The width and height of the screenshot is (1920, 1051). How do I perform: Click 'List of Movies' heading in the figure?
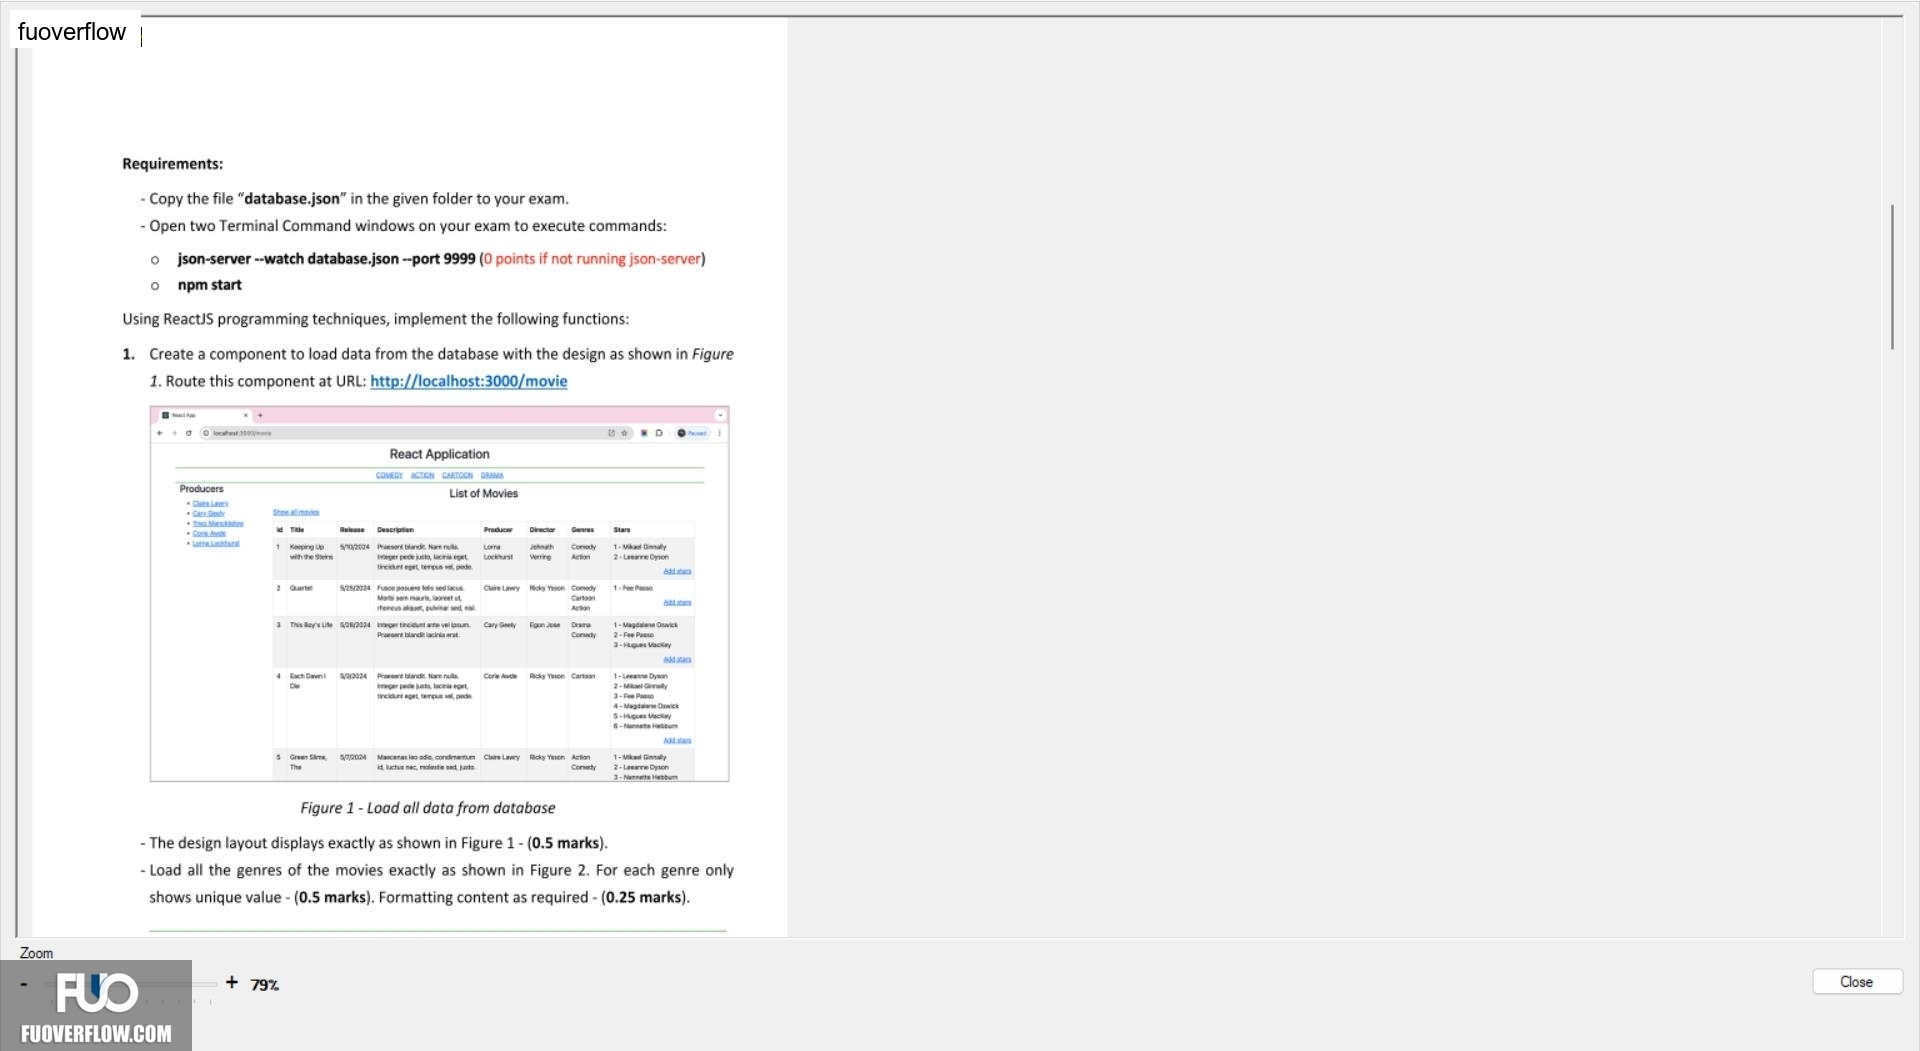pyautogui.click(x=483, y=493)
